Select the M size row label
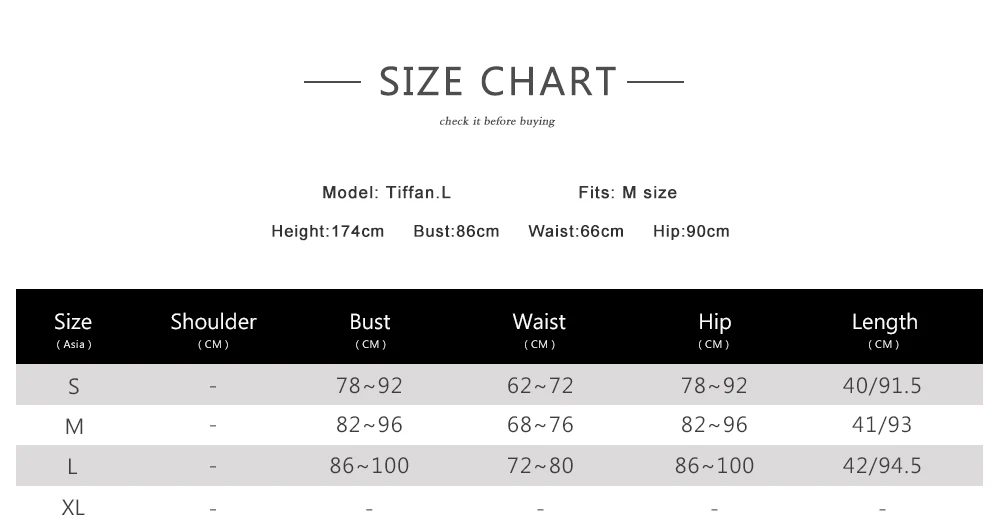The image size is (1000, 529). (x=73, y=426)
